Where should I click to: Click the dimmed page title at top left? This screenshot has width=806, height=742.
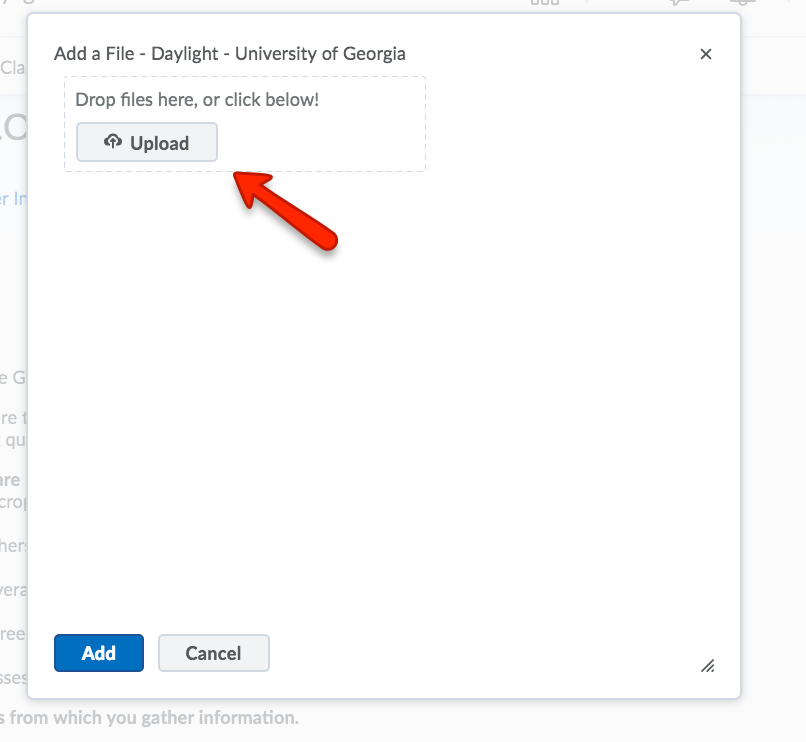(x=15, y=5)
